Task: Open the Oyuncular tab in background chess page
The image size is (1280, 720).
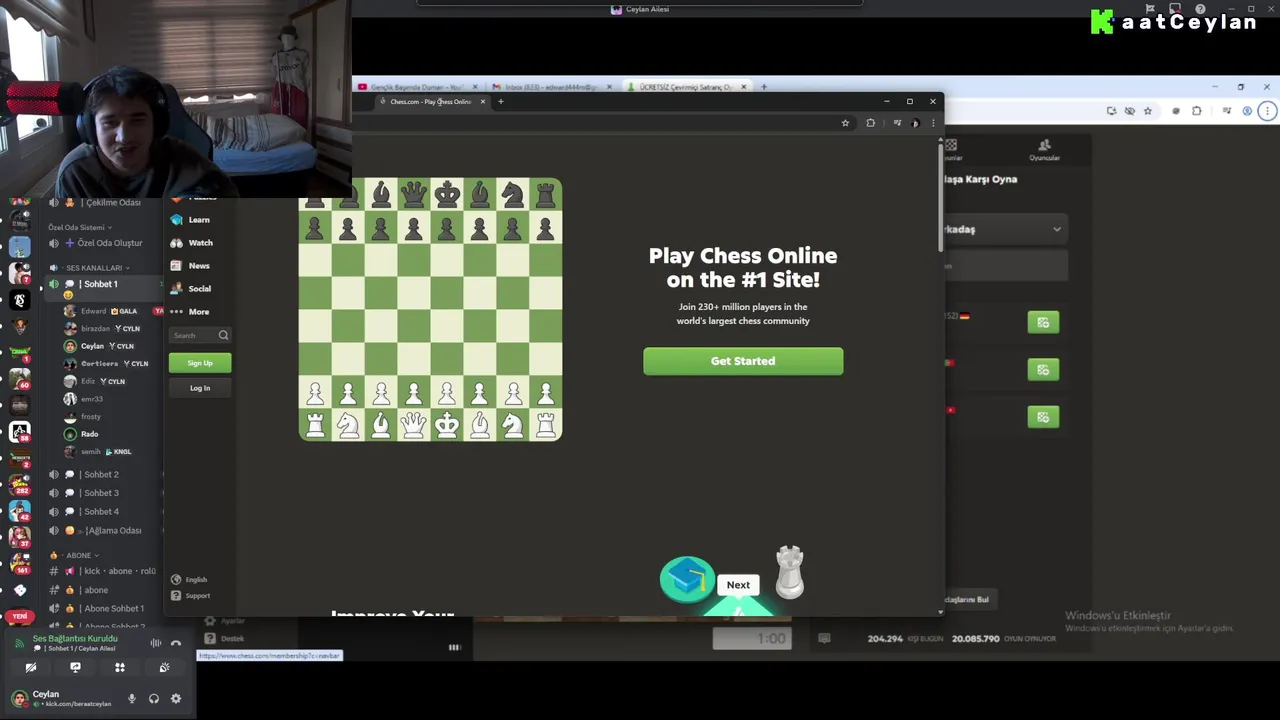Action: point(1044,150)
